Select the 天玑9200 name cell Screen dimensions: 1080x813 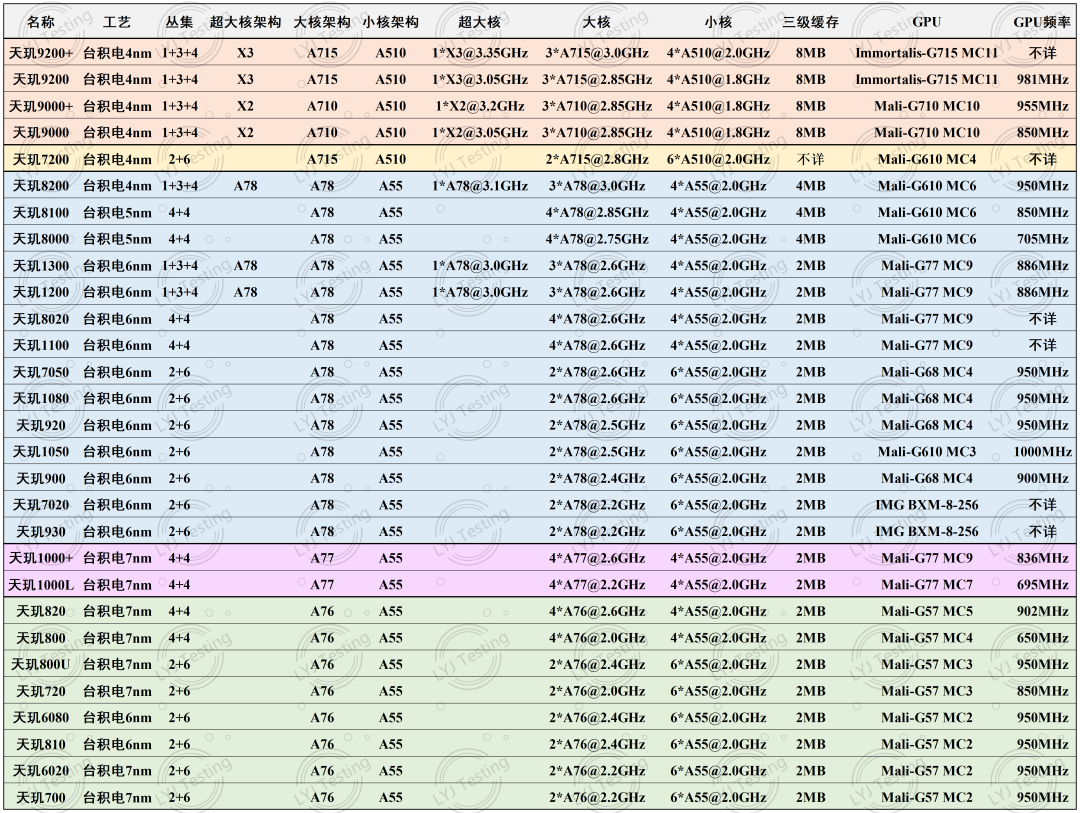(41, 79)
